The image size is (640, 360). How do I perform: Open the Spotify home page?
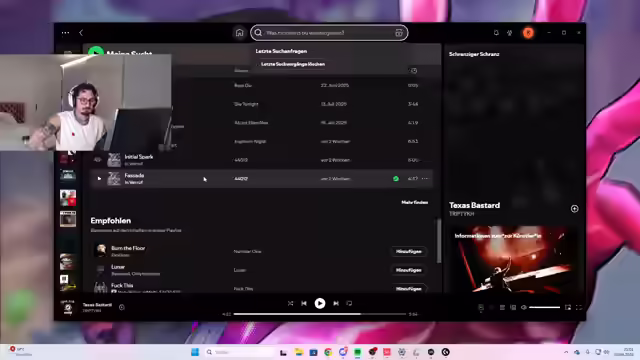239,33
